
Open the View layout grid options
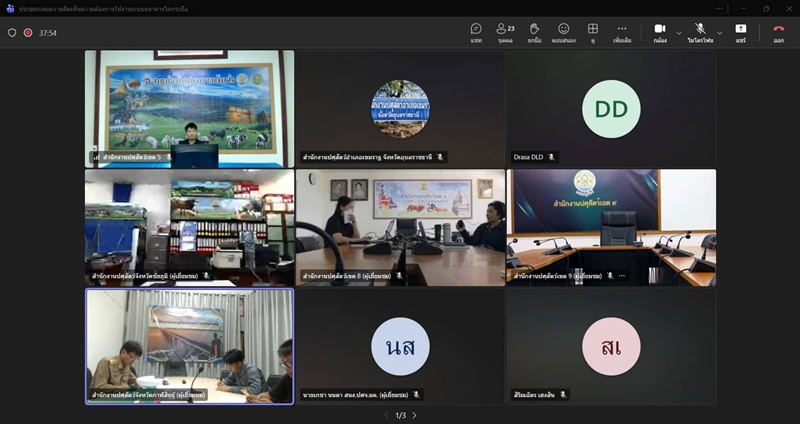tap(593, 32)
